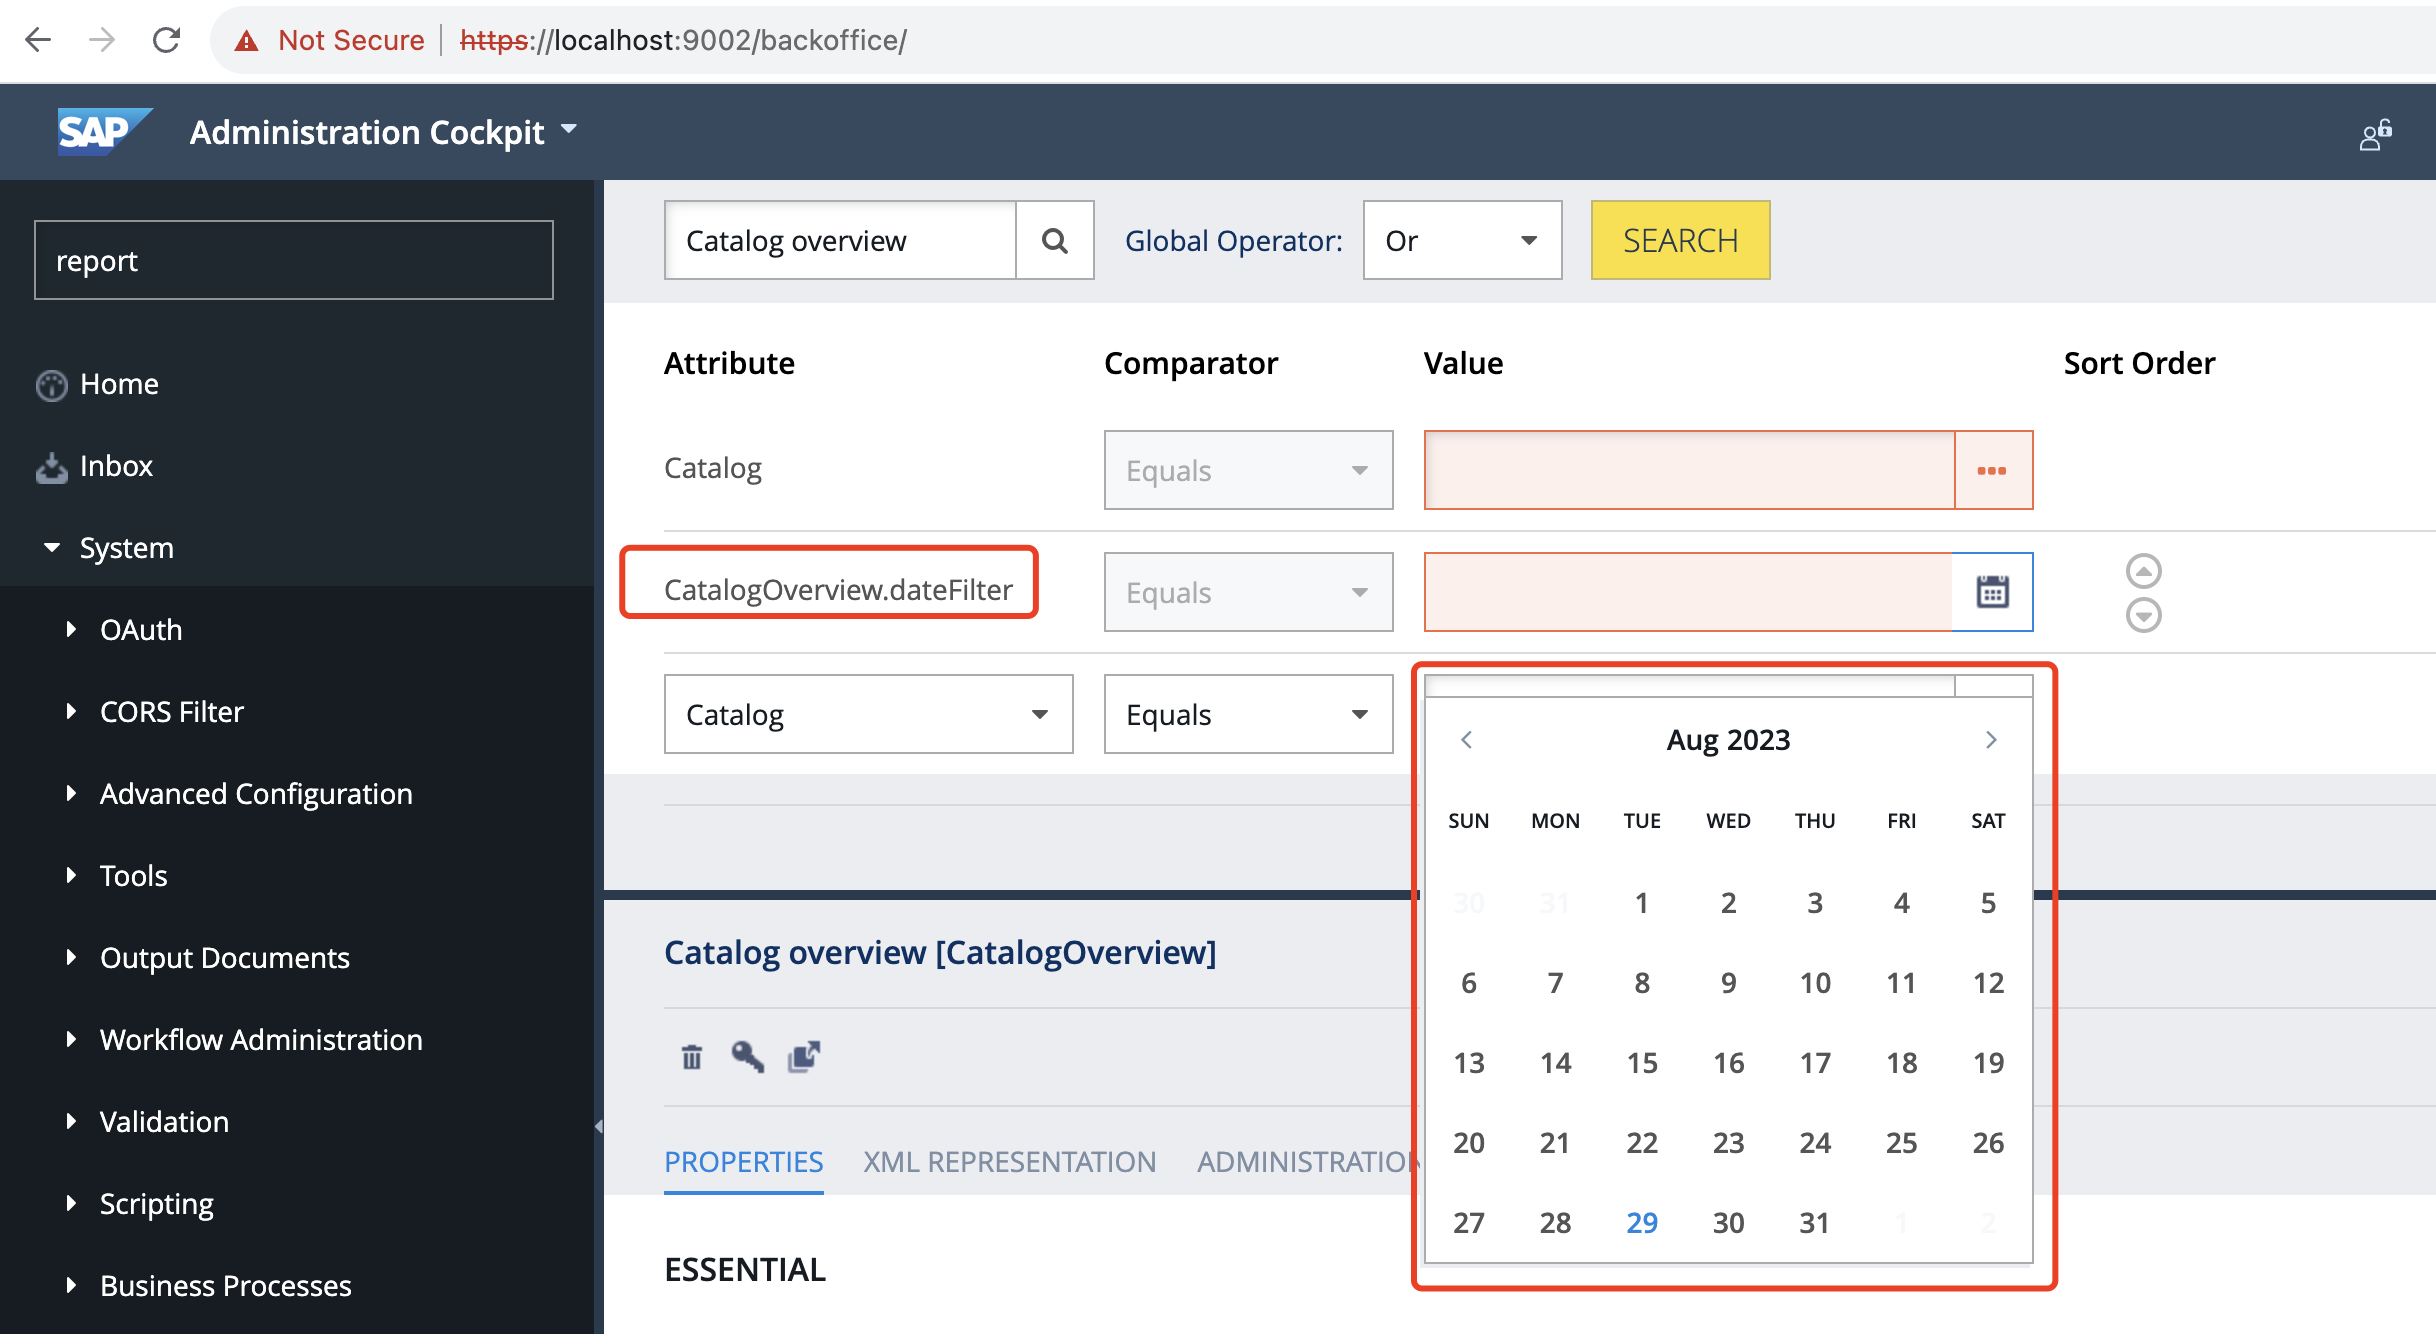Move dateFilter row up in sort order
The image size is (2436, 1334).
(2143, 570)
